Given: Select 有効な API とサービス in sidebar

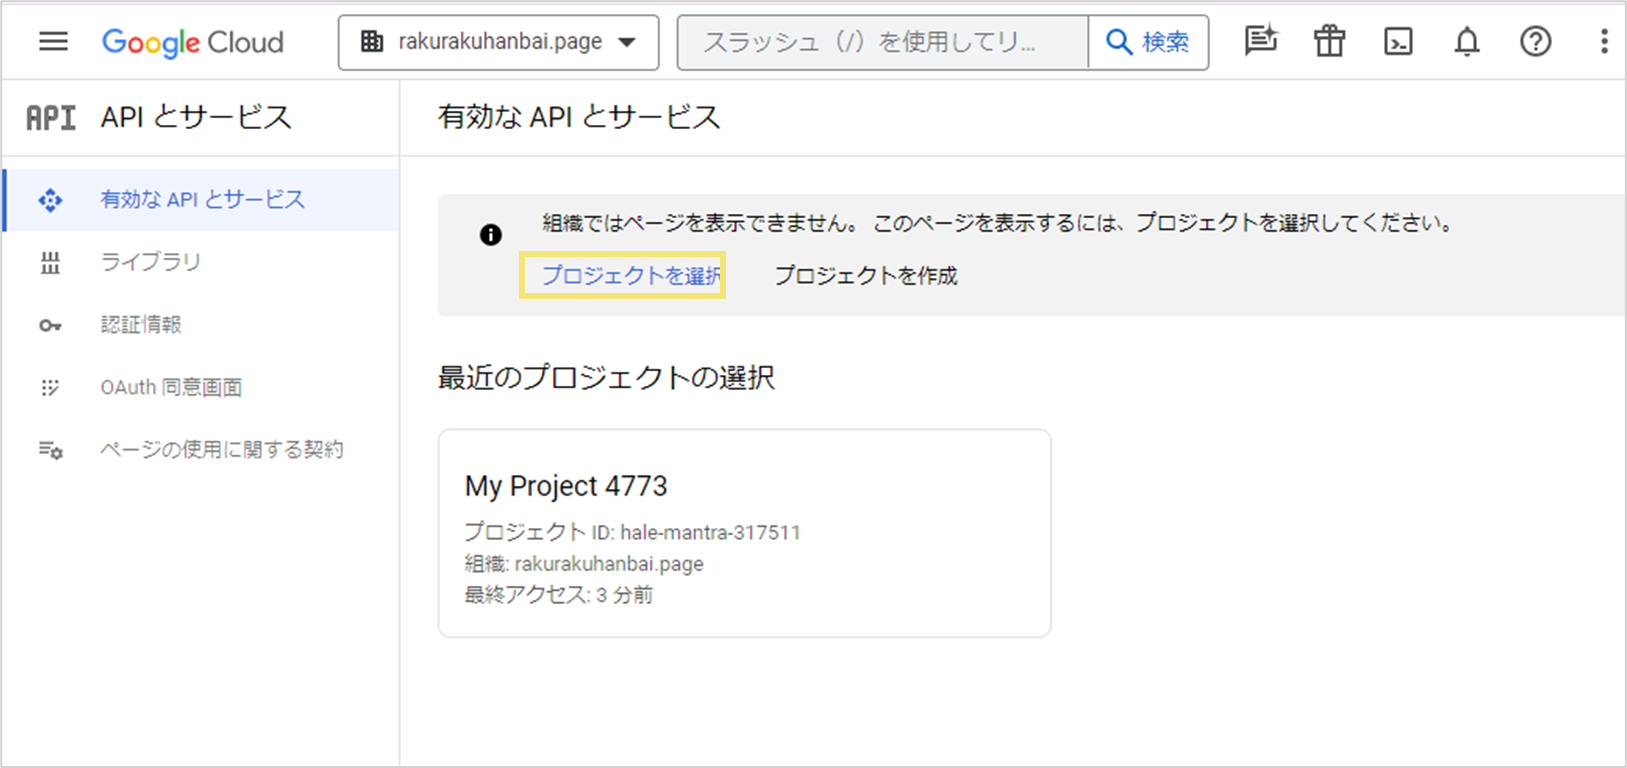Looking at the screenshot, I should (x=201, y=200).
